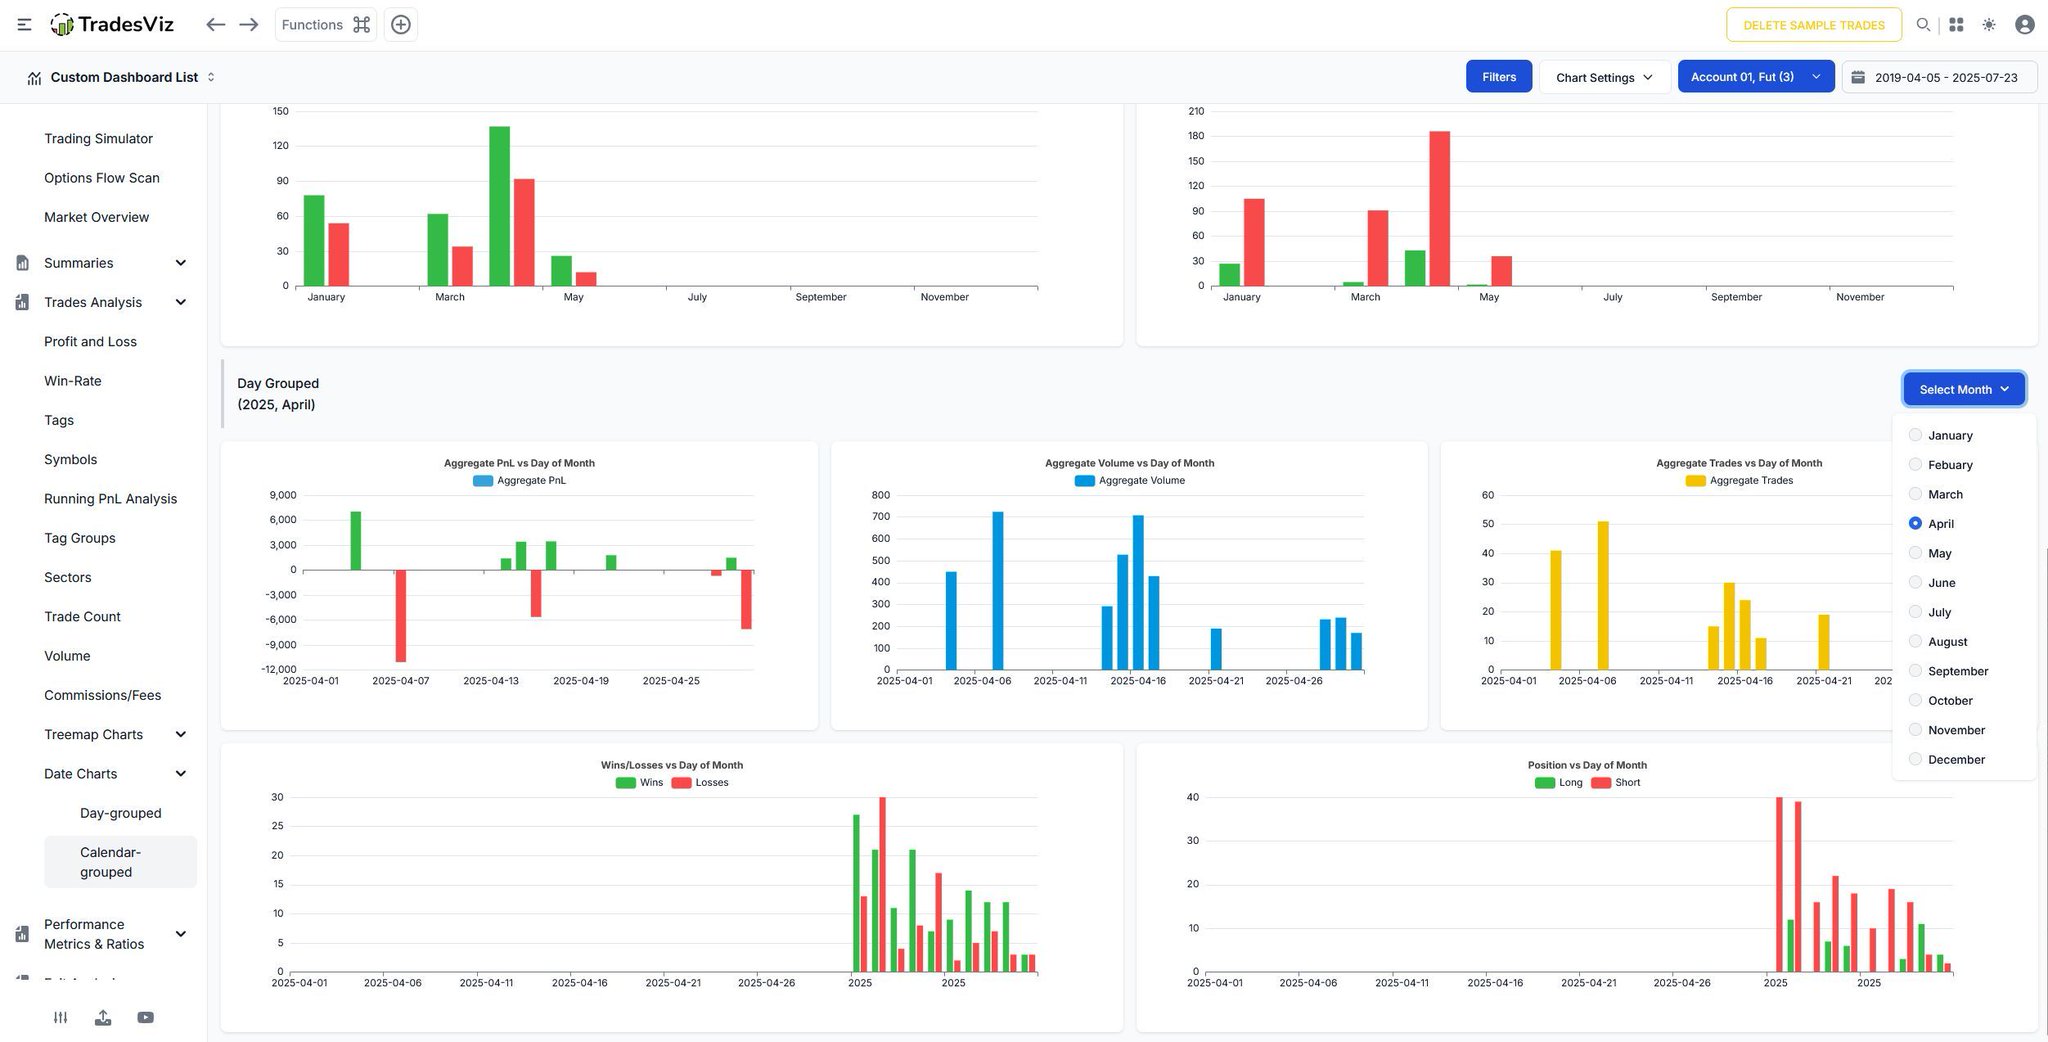The image size is (2048, 1042).
Task: Choose May in the month list
Action: coord(1930,553)
